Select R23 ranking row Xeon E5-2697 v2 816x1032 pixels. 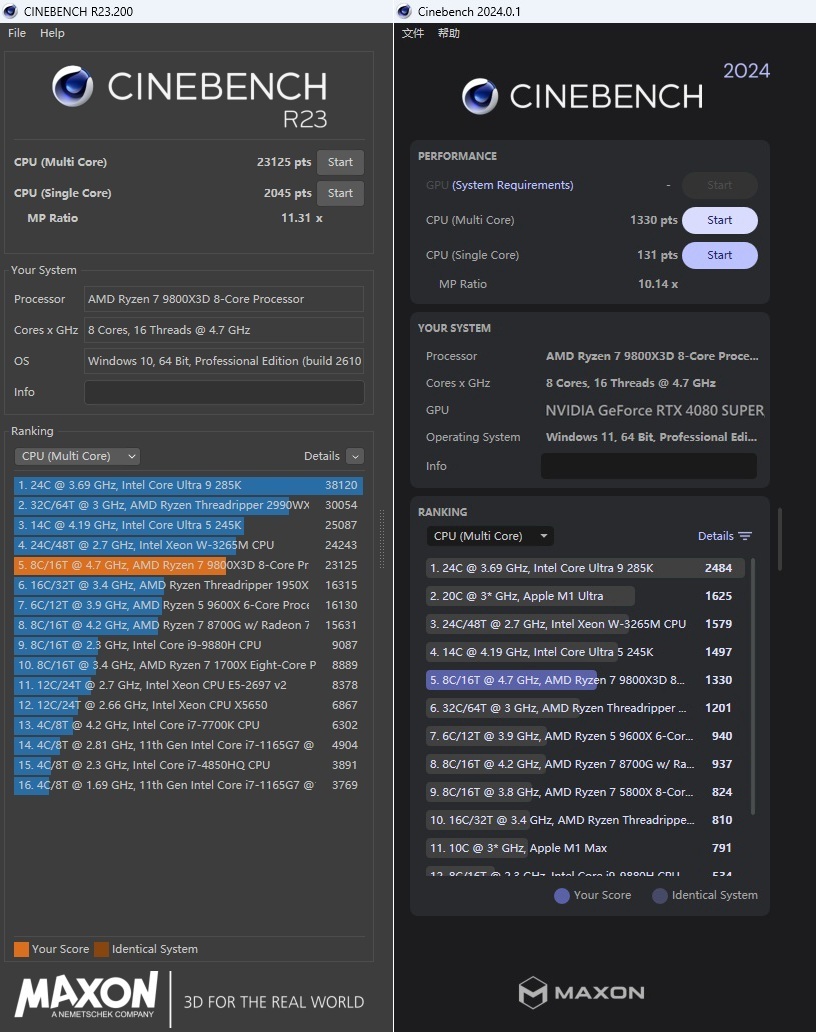coord(188,685)
